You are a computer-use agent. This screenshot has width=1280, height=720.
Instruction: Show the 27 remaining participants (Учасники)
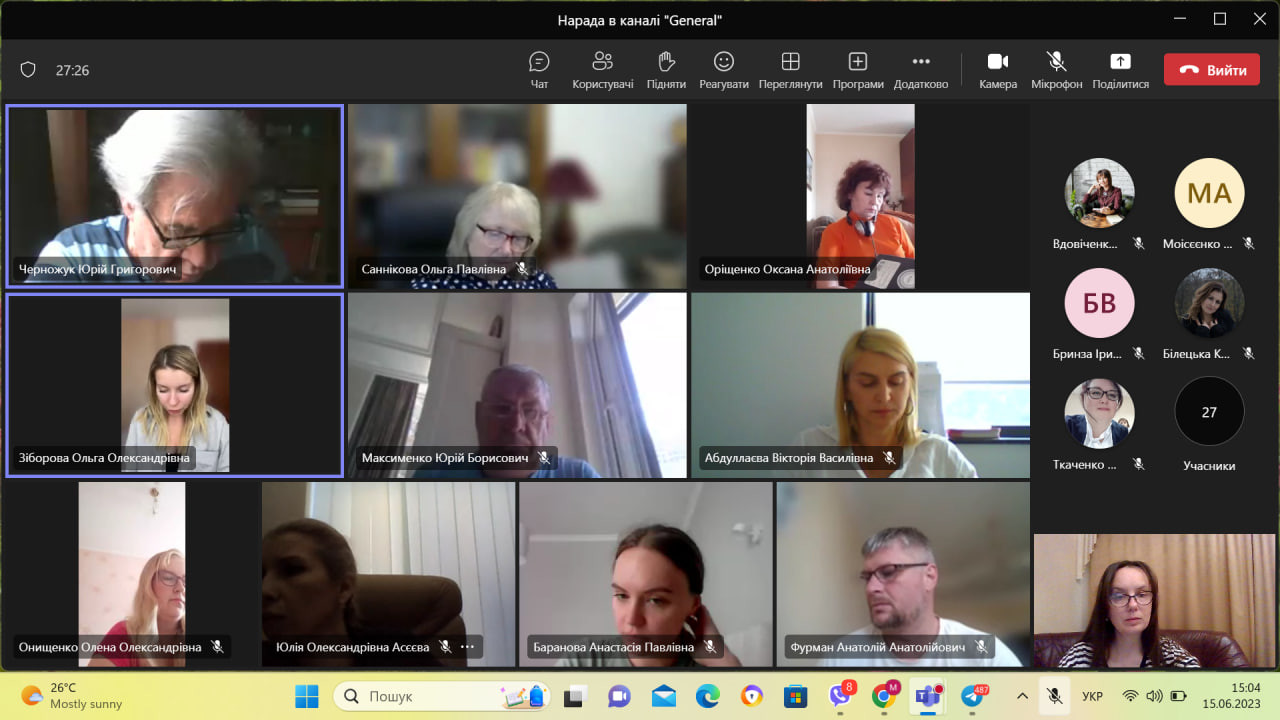click(1209, 412)
